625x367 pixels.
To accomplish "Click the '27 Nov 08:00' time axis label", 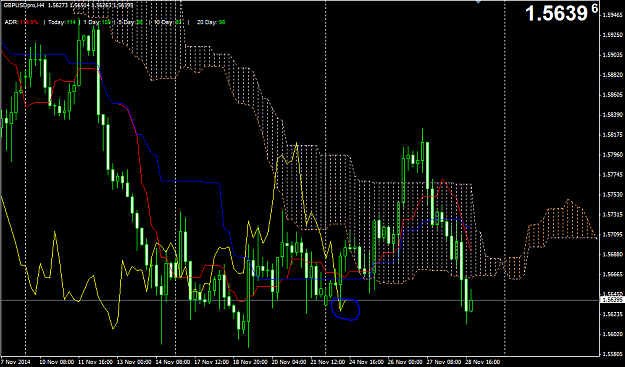I will 444,362.
